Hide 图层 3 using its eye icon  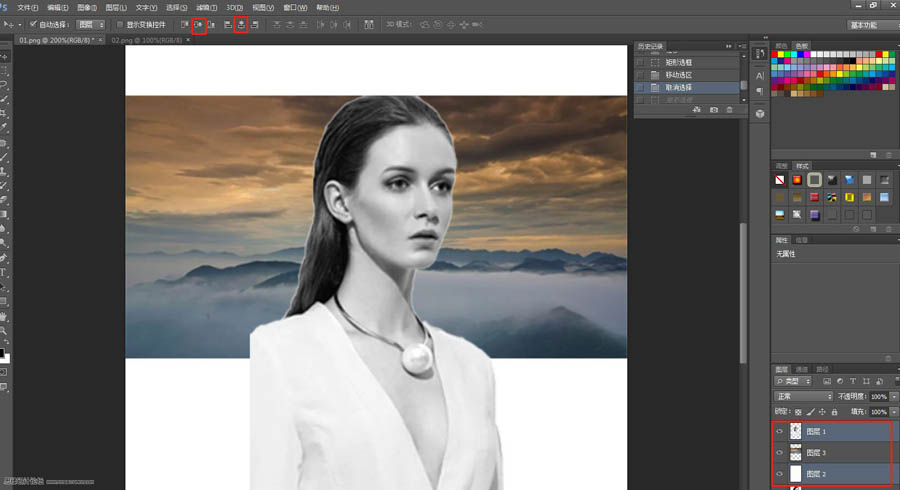779,453
